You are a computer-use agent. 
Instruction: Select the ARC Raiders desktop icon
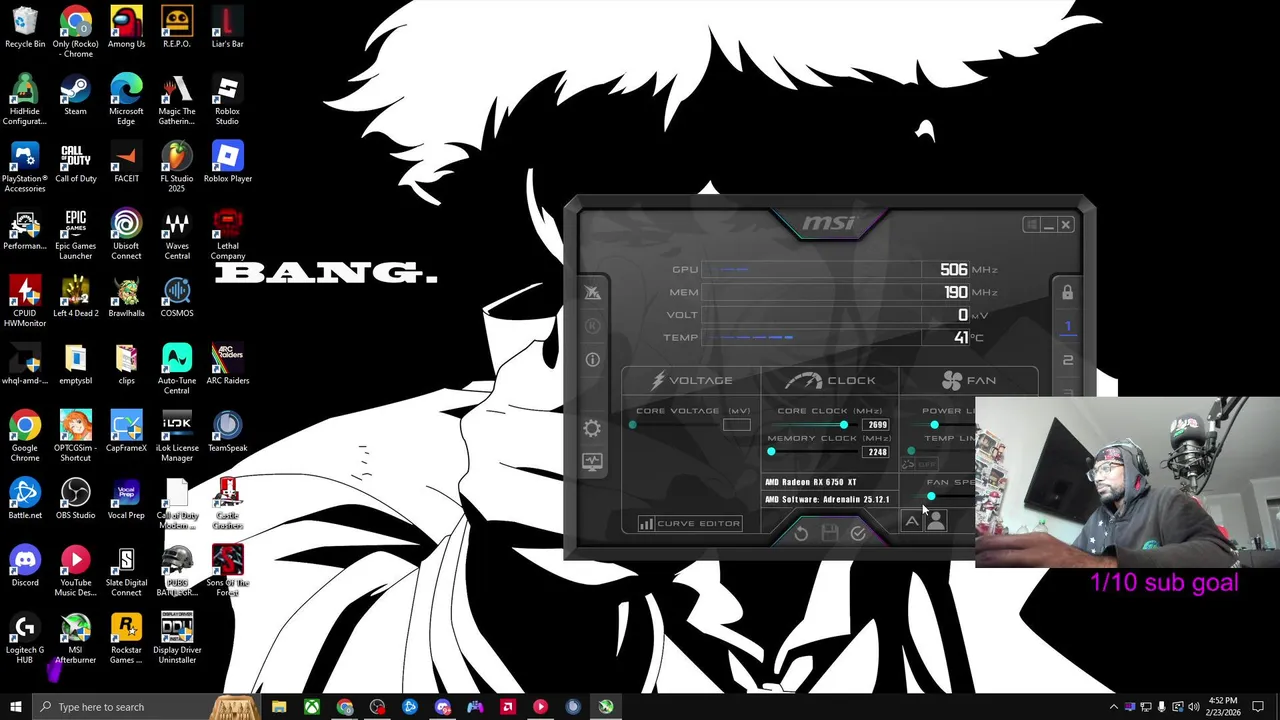coord(227,365)
